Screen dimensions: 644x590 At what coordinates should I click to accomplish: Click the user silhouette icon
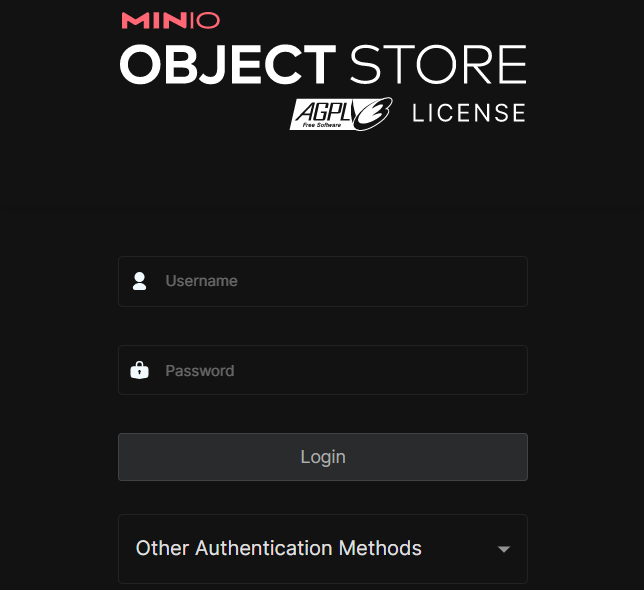[139, 281]
